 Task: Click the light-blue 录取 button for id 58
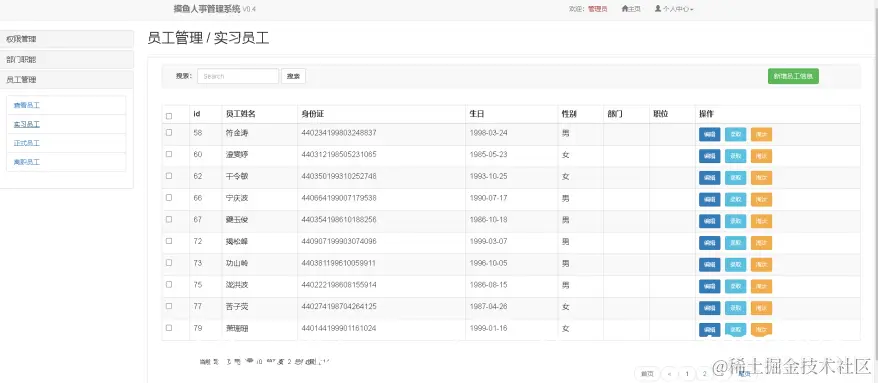[735, 134]
